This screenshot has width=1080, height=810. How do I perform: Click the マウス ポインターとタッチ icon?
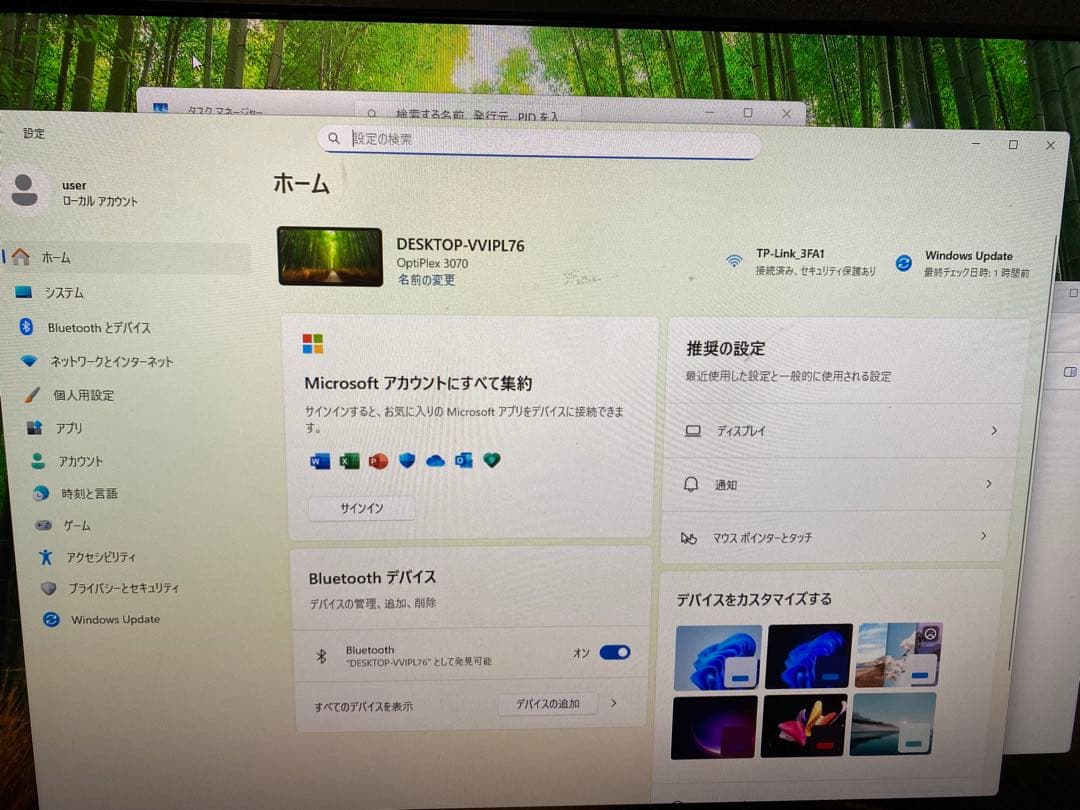coord(688,538)
